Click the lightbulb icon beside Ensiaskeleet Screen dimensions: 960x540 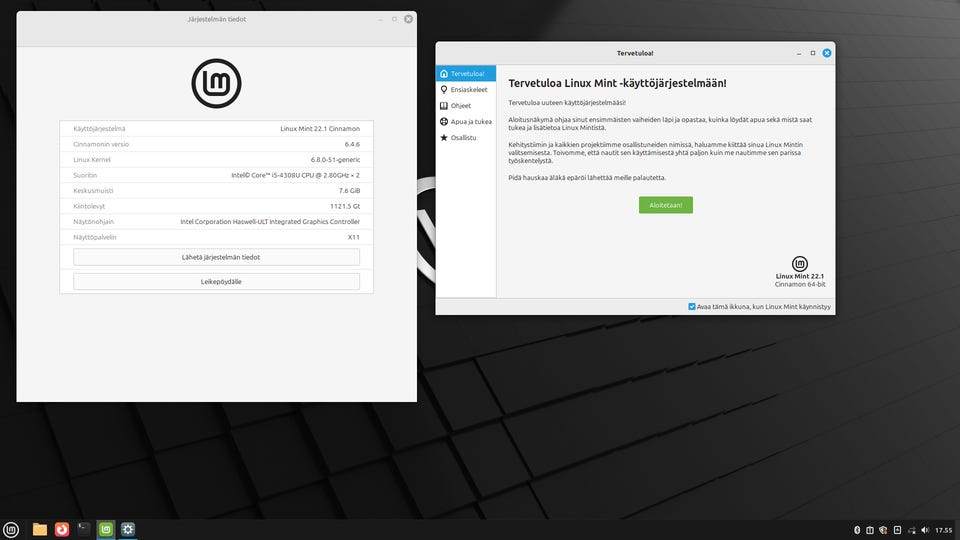[444, 89]
